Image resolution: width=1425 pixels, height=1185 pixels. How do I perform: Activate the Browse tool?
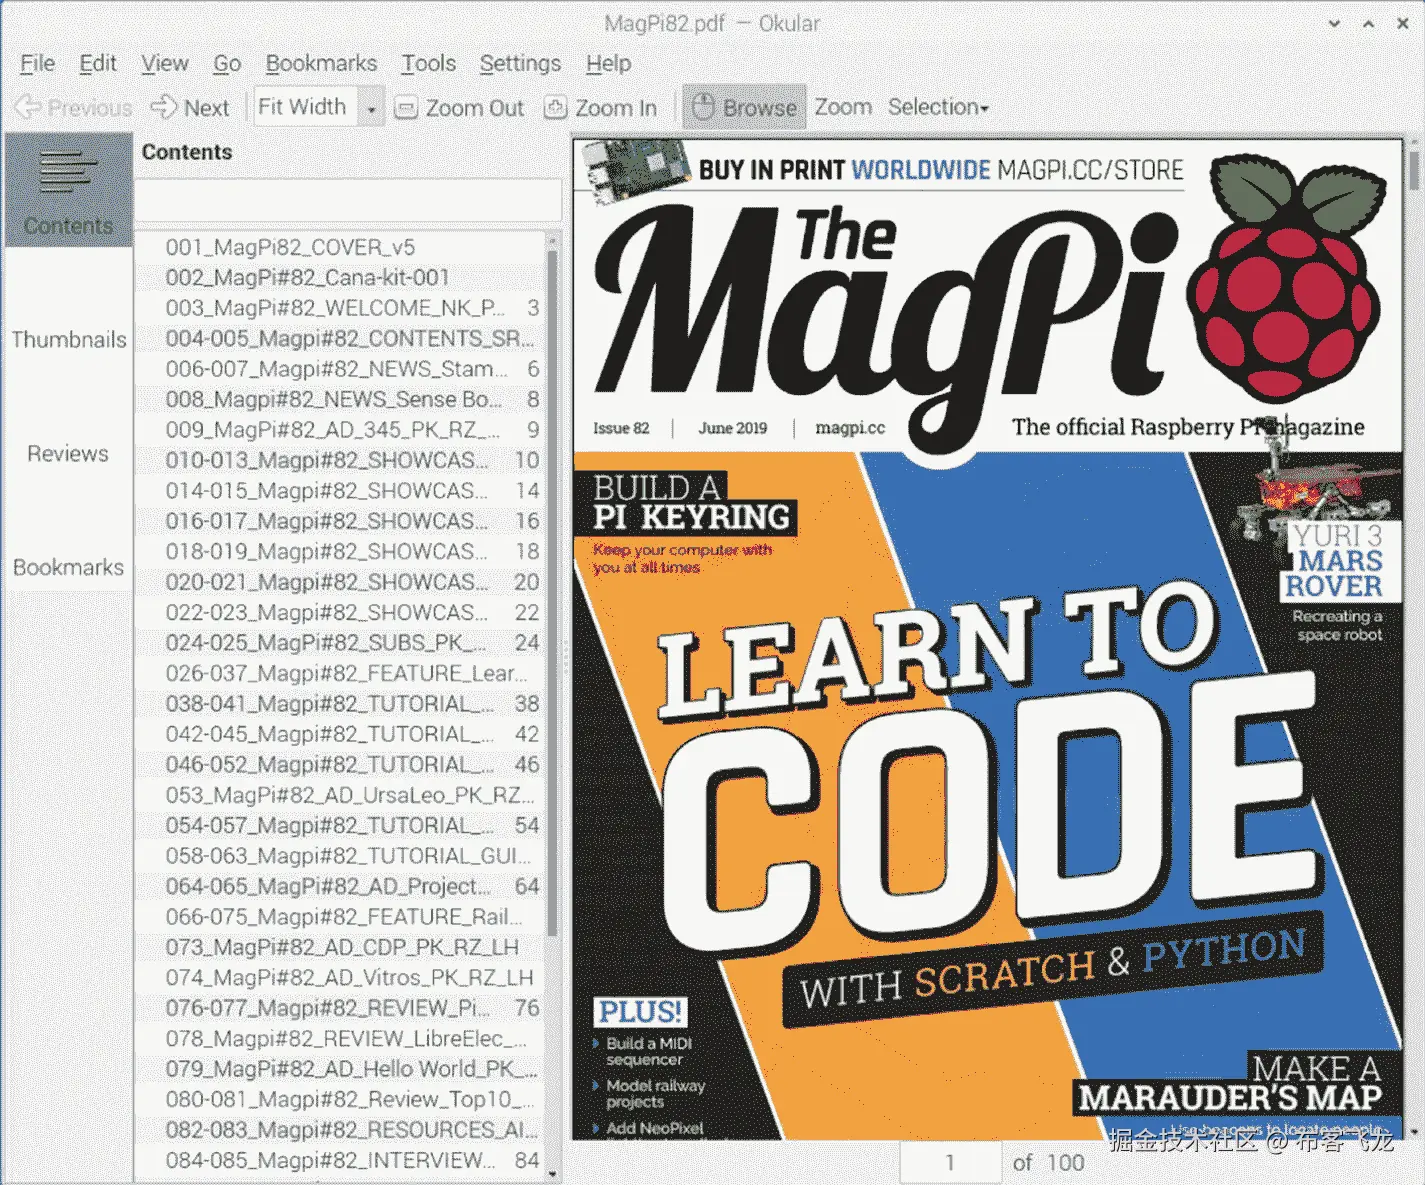(x=744, y=107)
